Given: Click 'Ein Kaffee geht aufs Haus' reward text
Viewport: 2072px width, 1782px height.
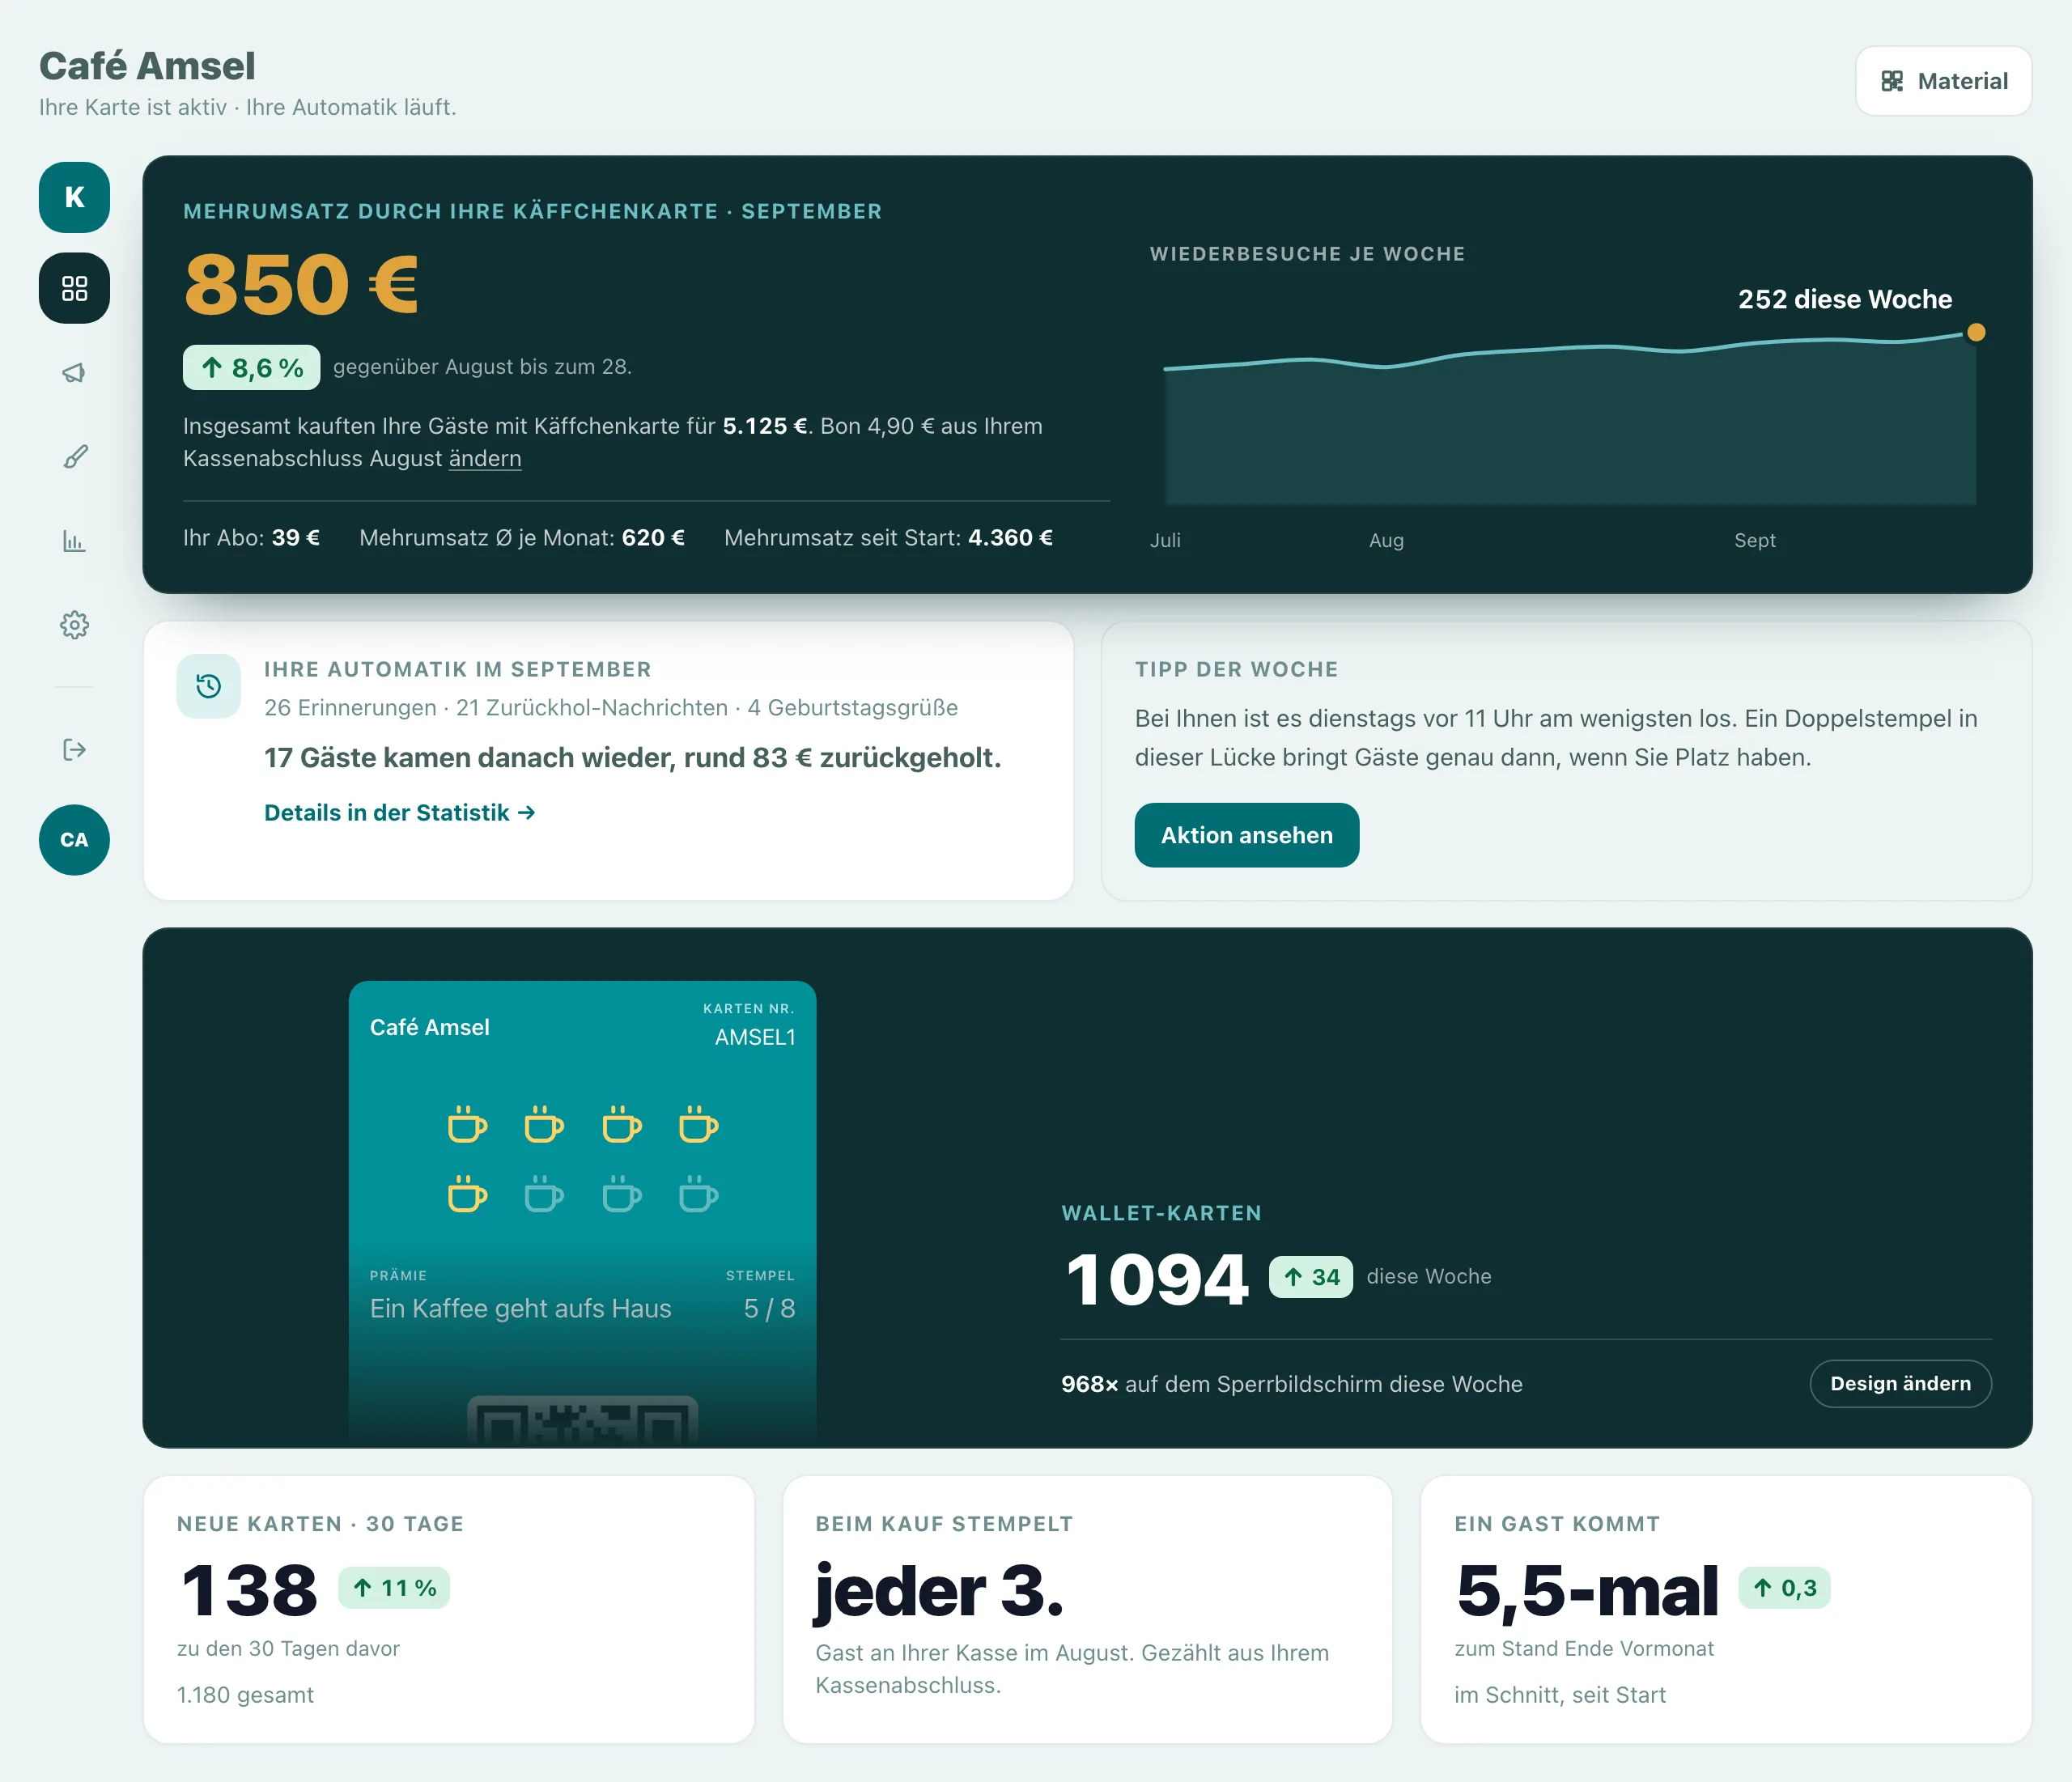Looking at the screenshot, I should click(521, 1308).
